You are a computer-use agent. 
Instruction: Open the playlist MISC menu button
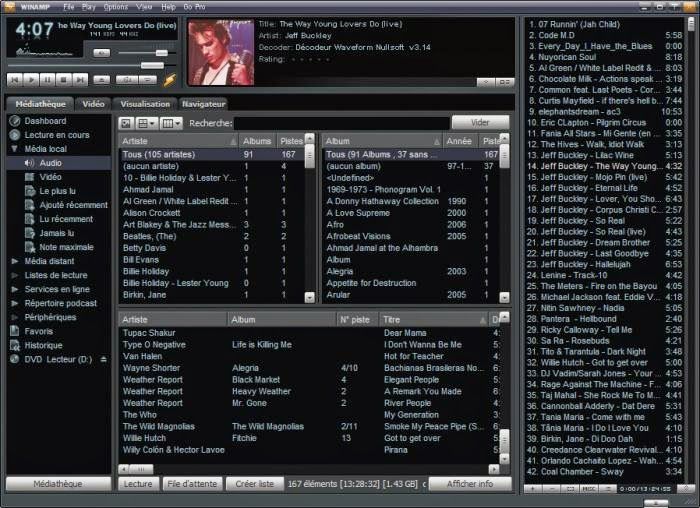[589, 489]
